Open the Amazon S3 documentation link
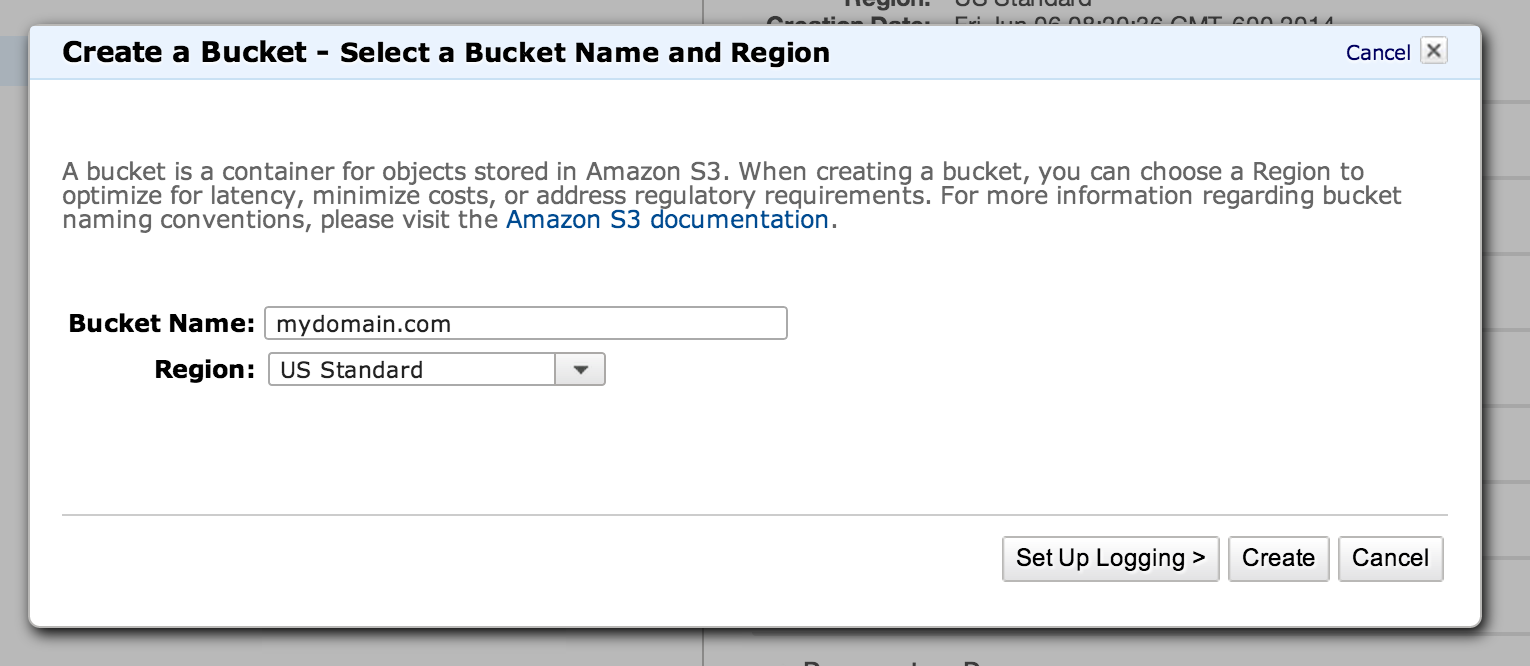The image size is (1530, 666). point(667,219)
